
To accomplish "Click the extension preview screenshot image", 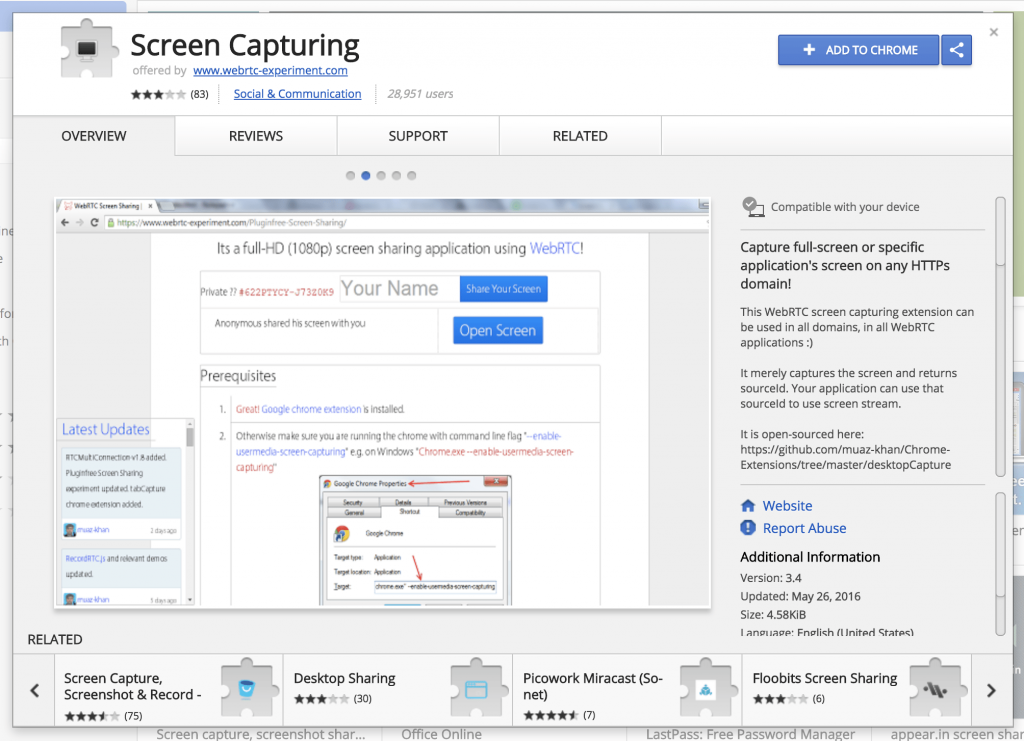I will [x=383, y=402].
